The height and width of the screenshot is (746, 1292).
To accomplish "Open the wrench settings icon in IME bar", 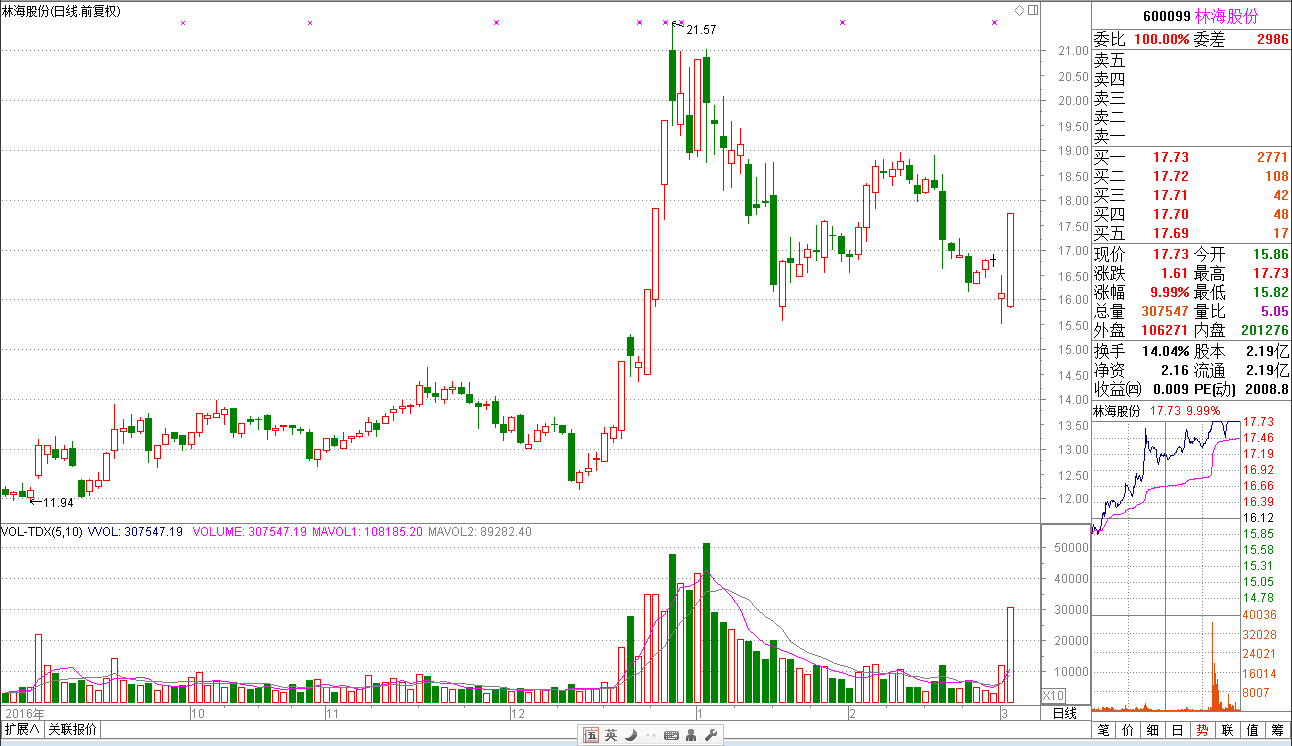I will pyautogui.click(x=711, y=736).
